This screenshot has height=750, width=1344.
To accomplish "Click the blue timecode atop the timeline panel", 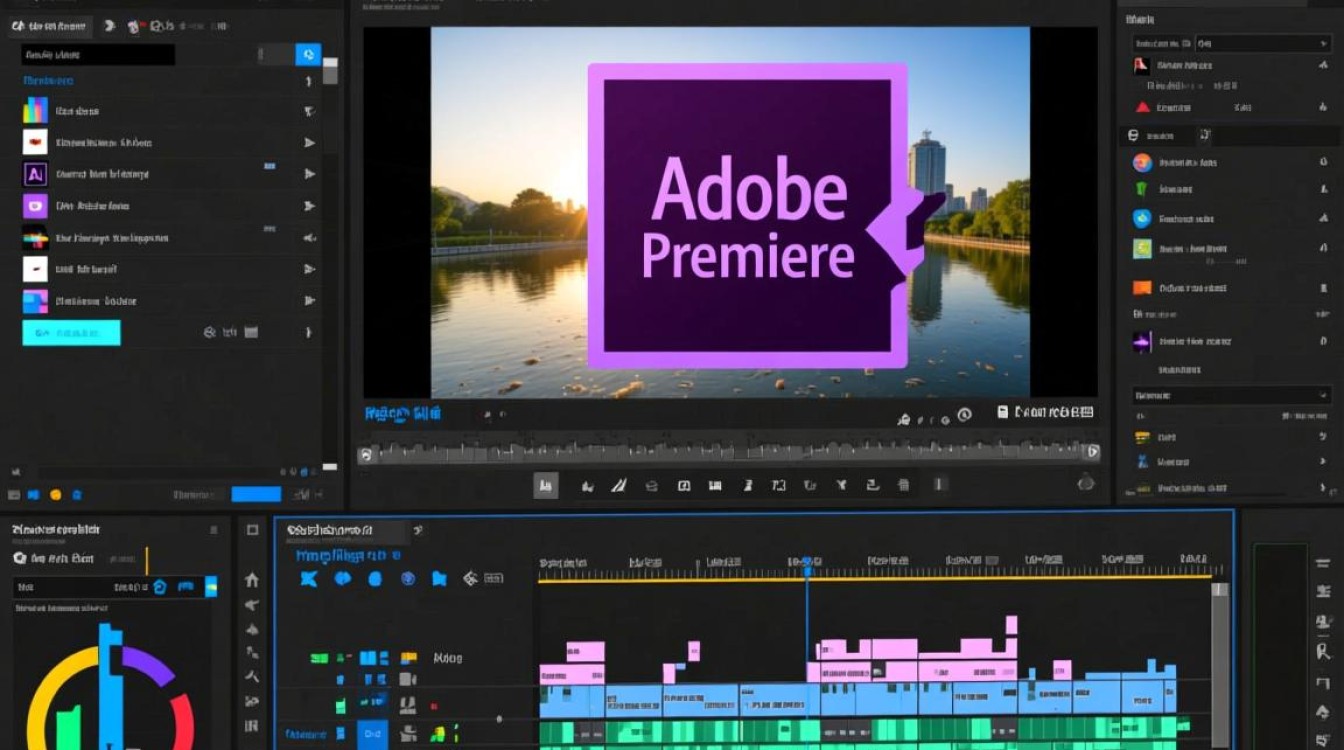I will coord(348,555).
